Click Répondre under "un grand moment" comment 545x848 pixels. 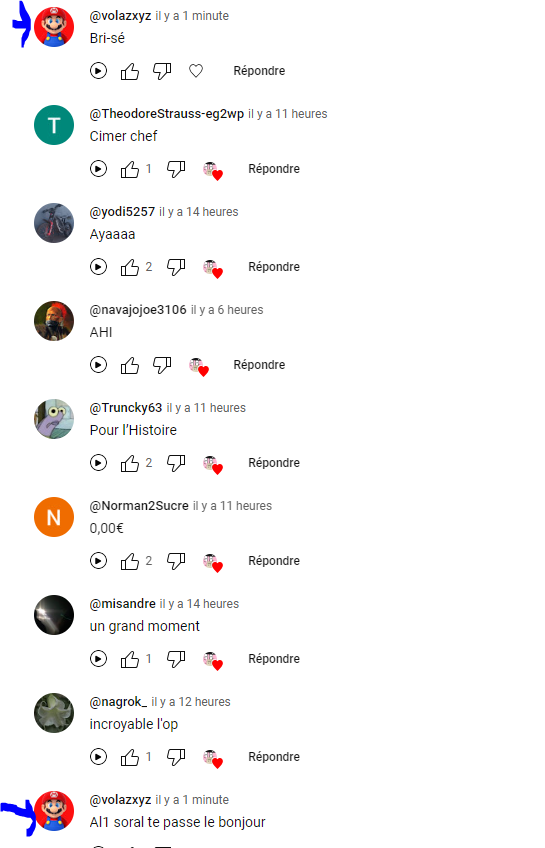274,659
